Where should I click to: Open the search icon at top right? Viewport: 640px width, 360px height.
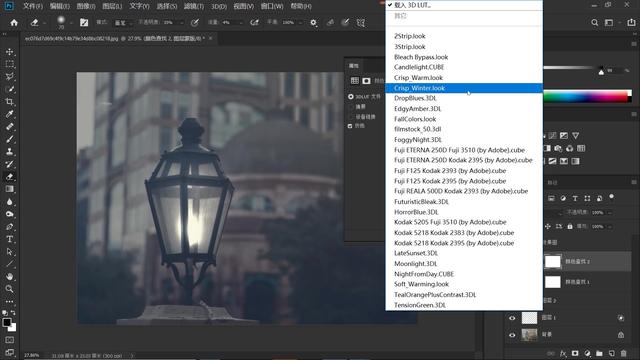pos(595,22)
